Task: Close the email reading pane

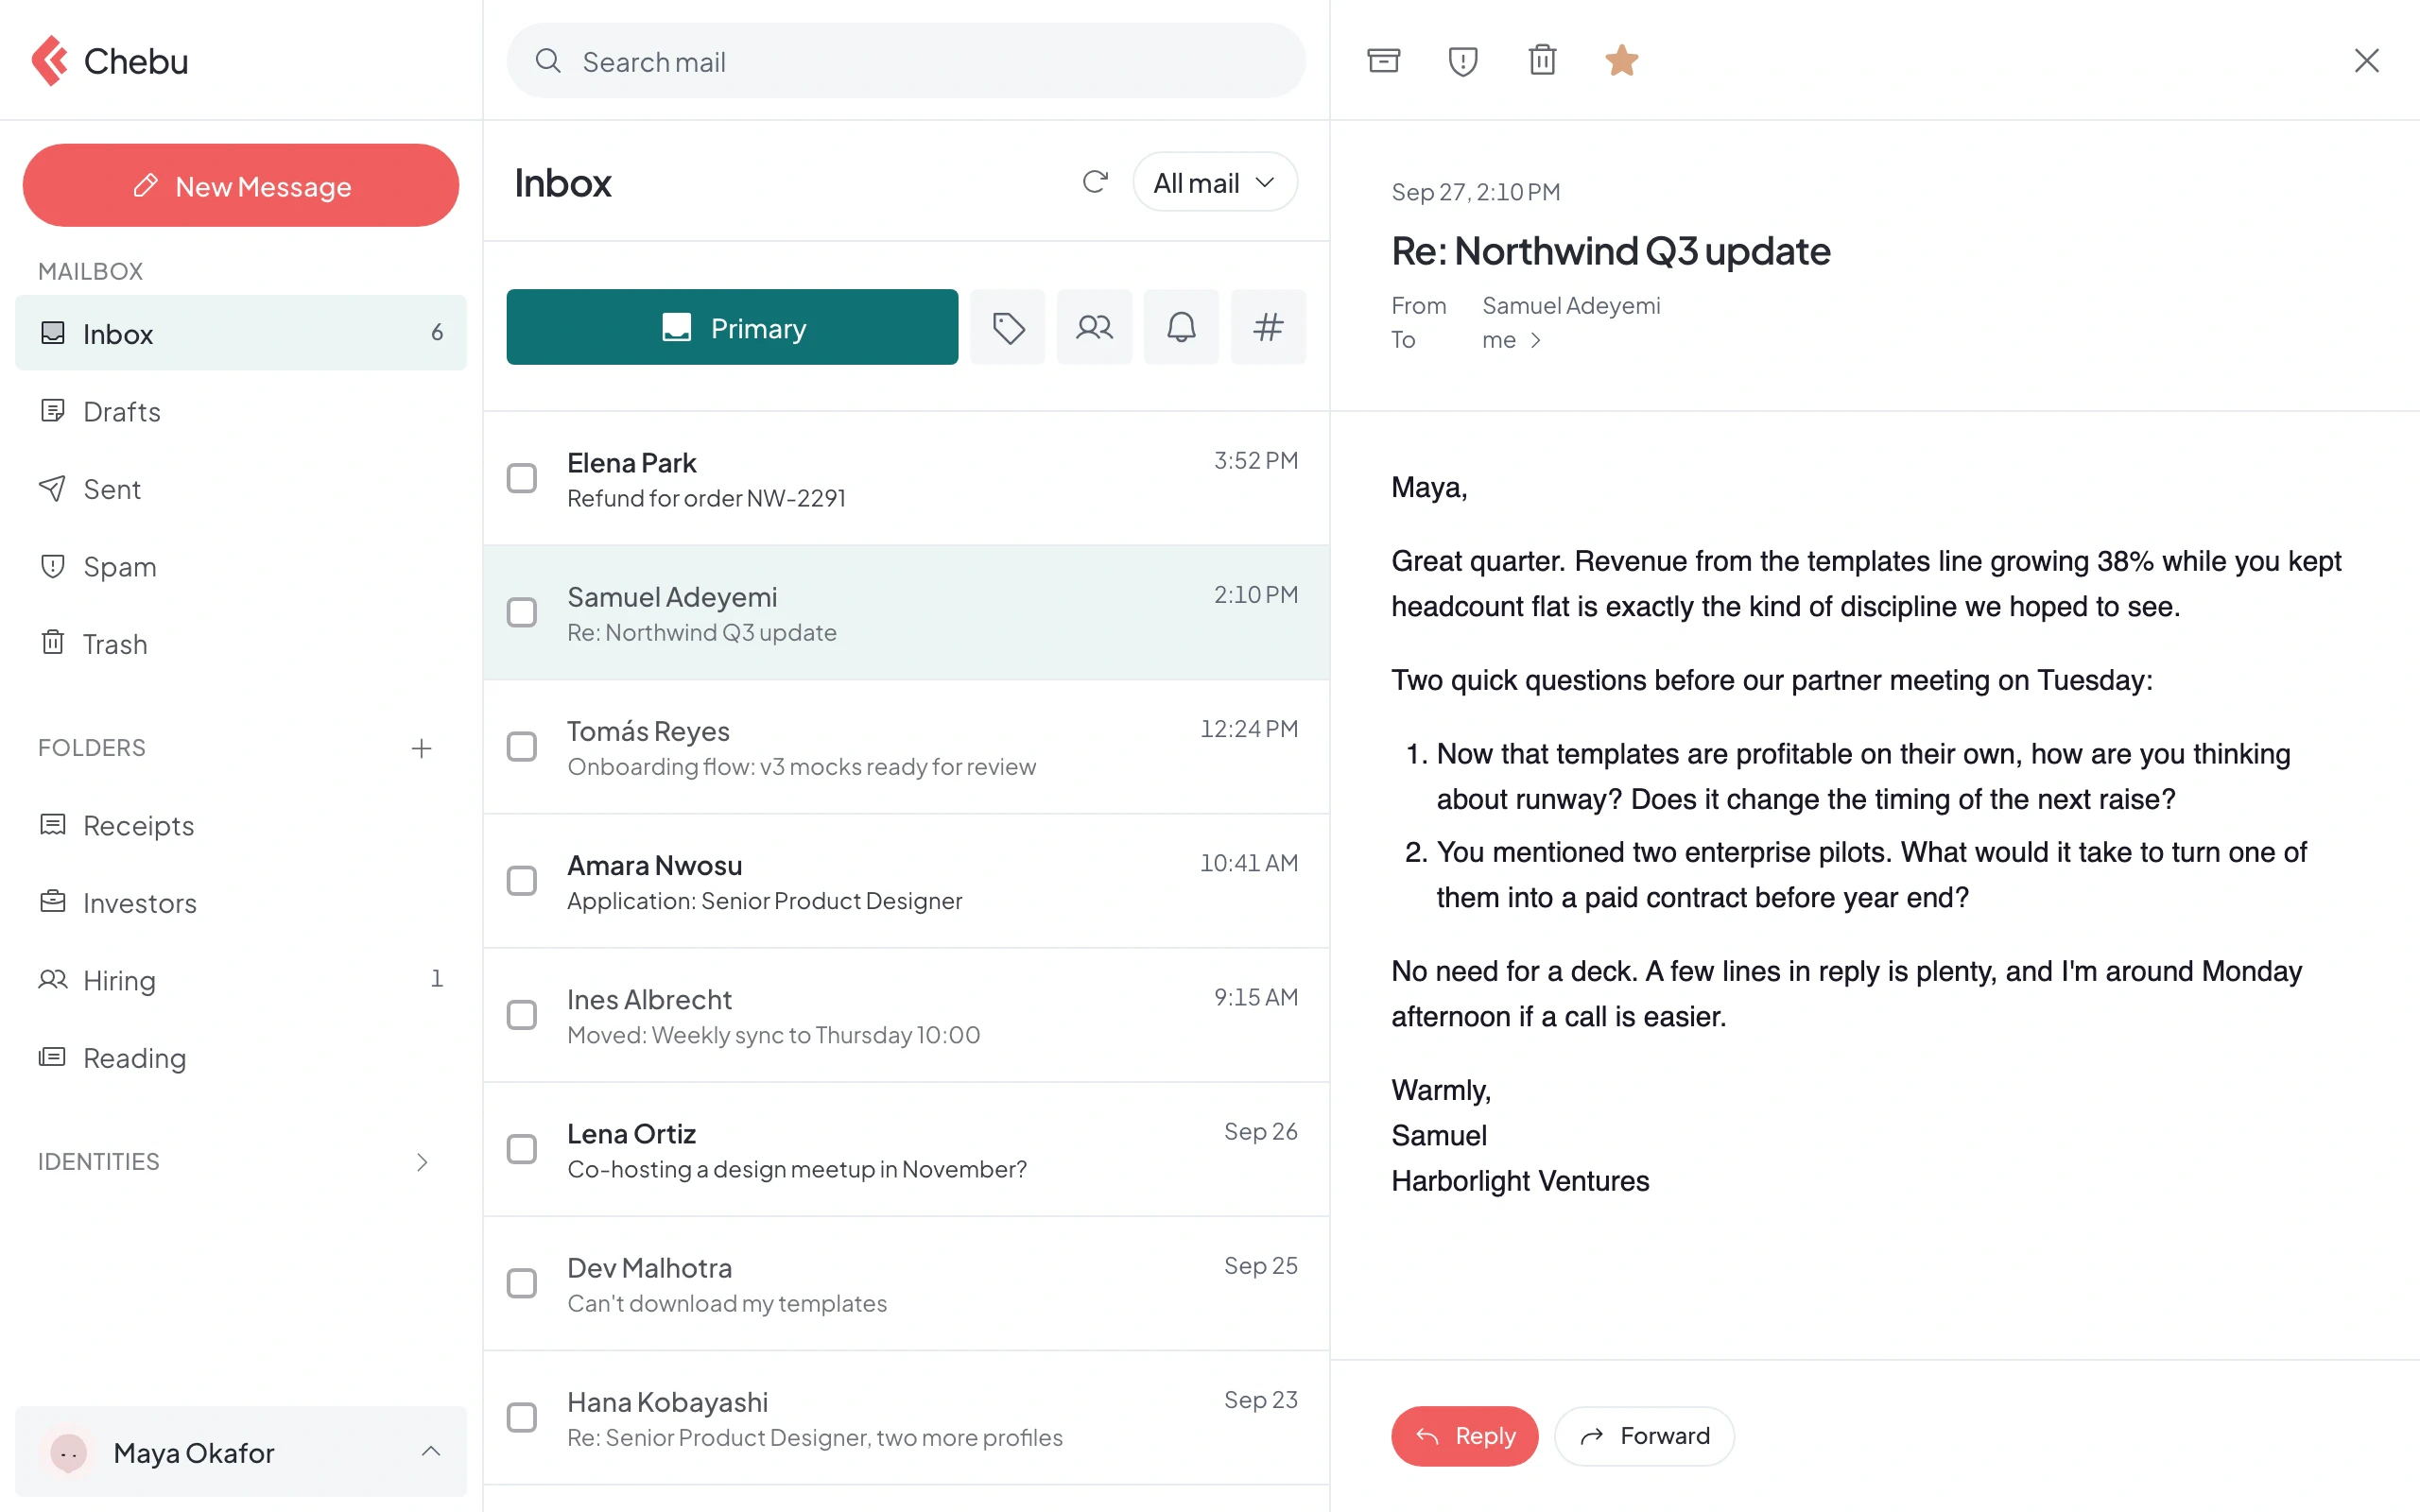Action: 2366,60
